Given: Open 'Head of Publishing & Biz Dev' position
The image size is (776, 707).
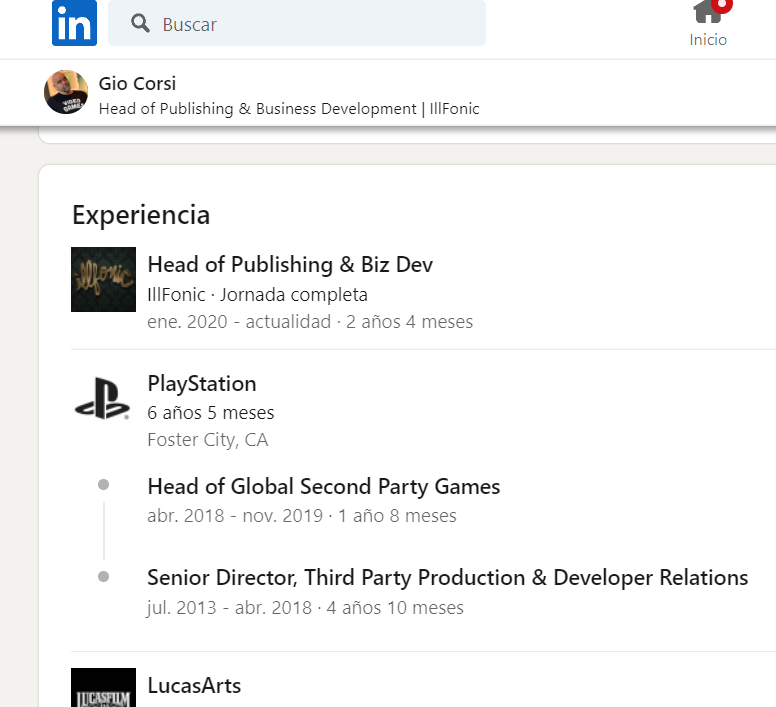Looking at the screenshot, I should pos(291,265).
